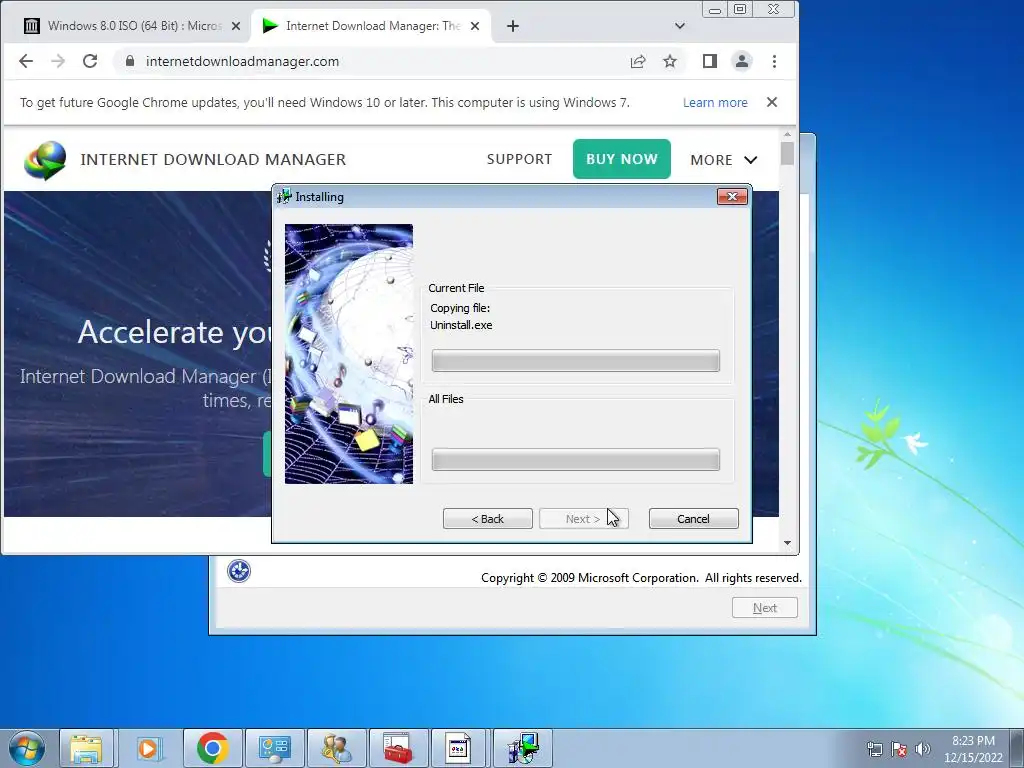This screenshot has width=1024, height=768.
Task: Click the All Files progress bar
Action: tap(575, 460)
